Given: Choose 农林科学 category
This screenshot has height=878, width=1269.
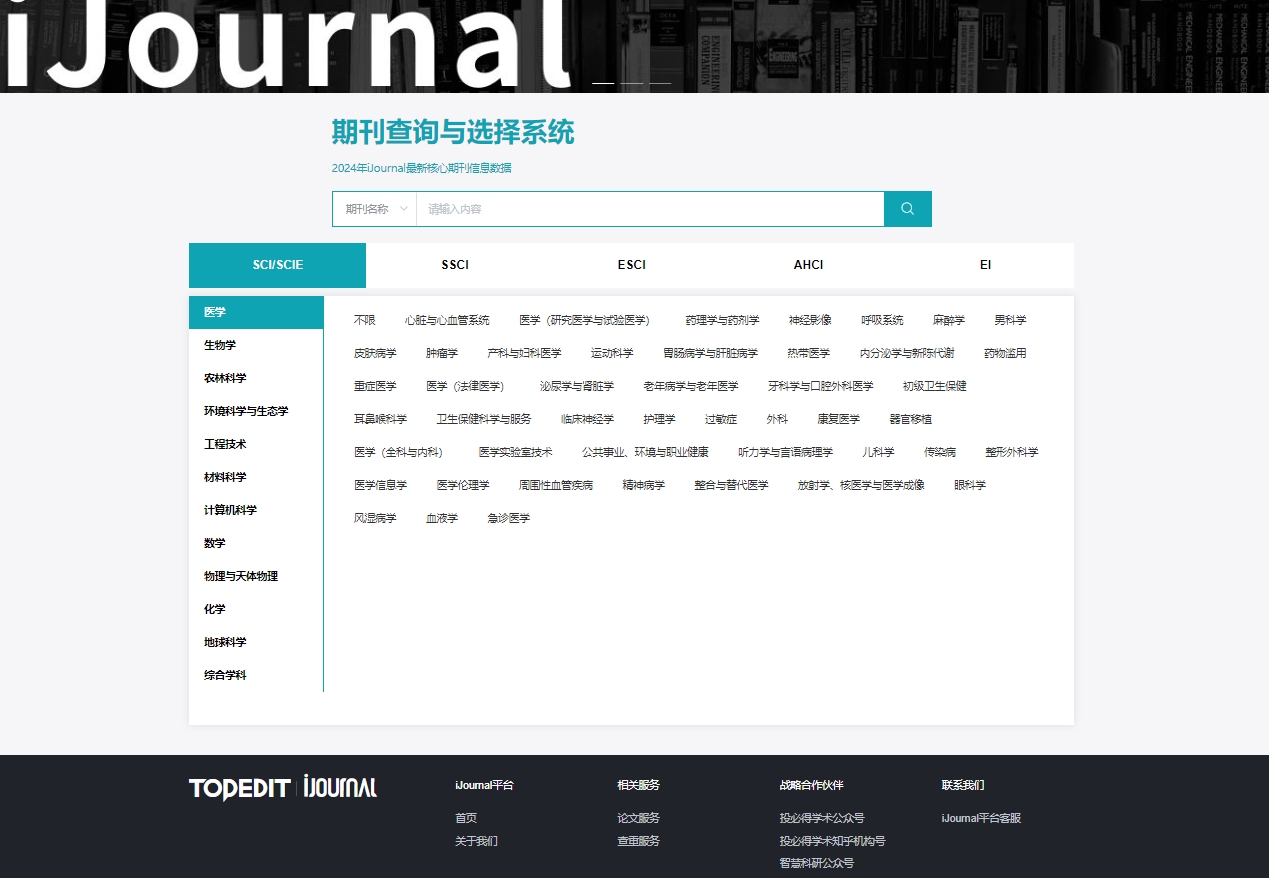Looking at the screenshot, I should 256,378.
